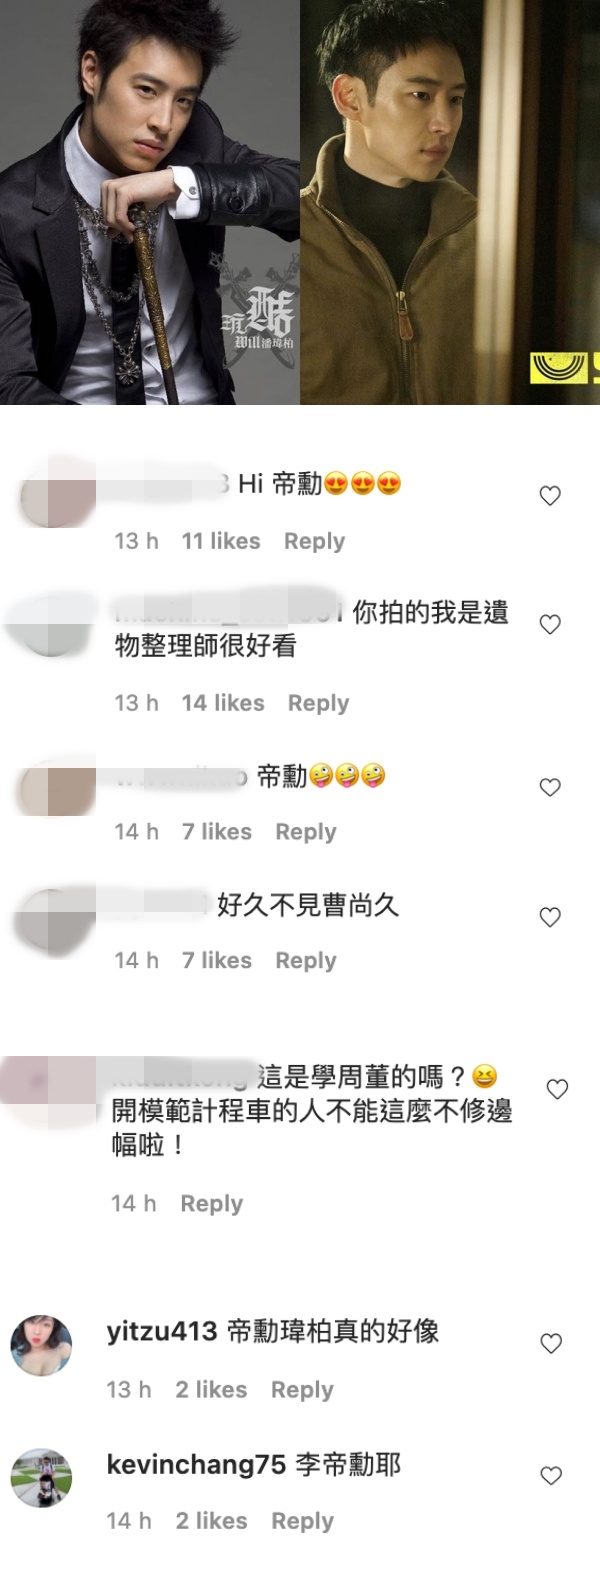Like kevinchang75's comment
Image resolution: width=600 pixels, height=1569 pixels.
point(551,1475)
